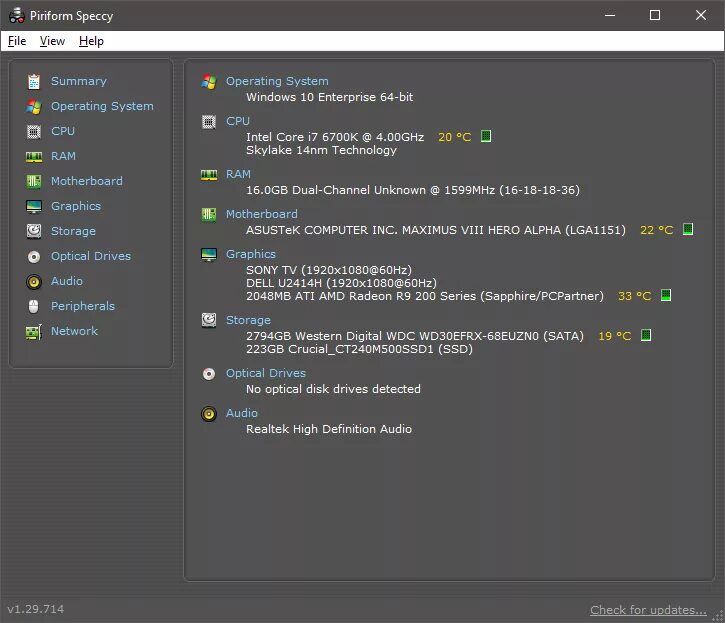This screenshot has height=623, width=725.
Task: Click the RAM stick icon in sidebar
Action: coord(34,157)
